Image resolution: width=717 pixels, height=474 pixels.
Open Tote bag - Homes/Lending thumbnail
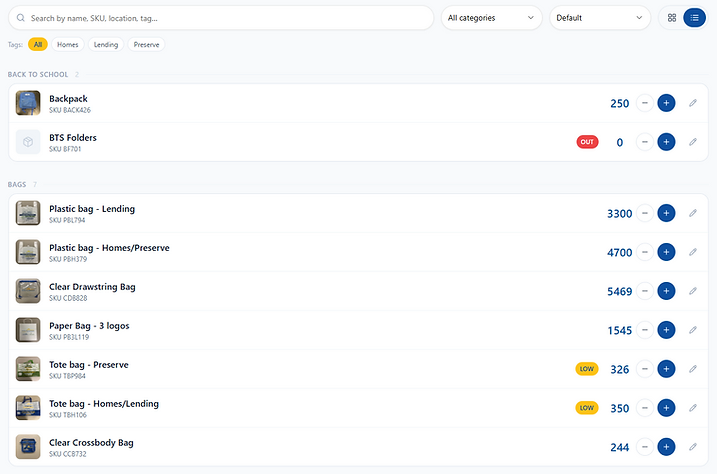(28, 408)
